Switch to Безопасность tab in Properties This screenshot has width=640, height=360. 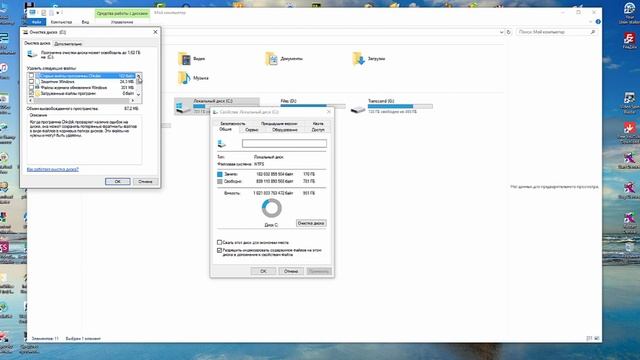point(233,123)
